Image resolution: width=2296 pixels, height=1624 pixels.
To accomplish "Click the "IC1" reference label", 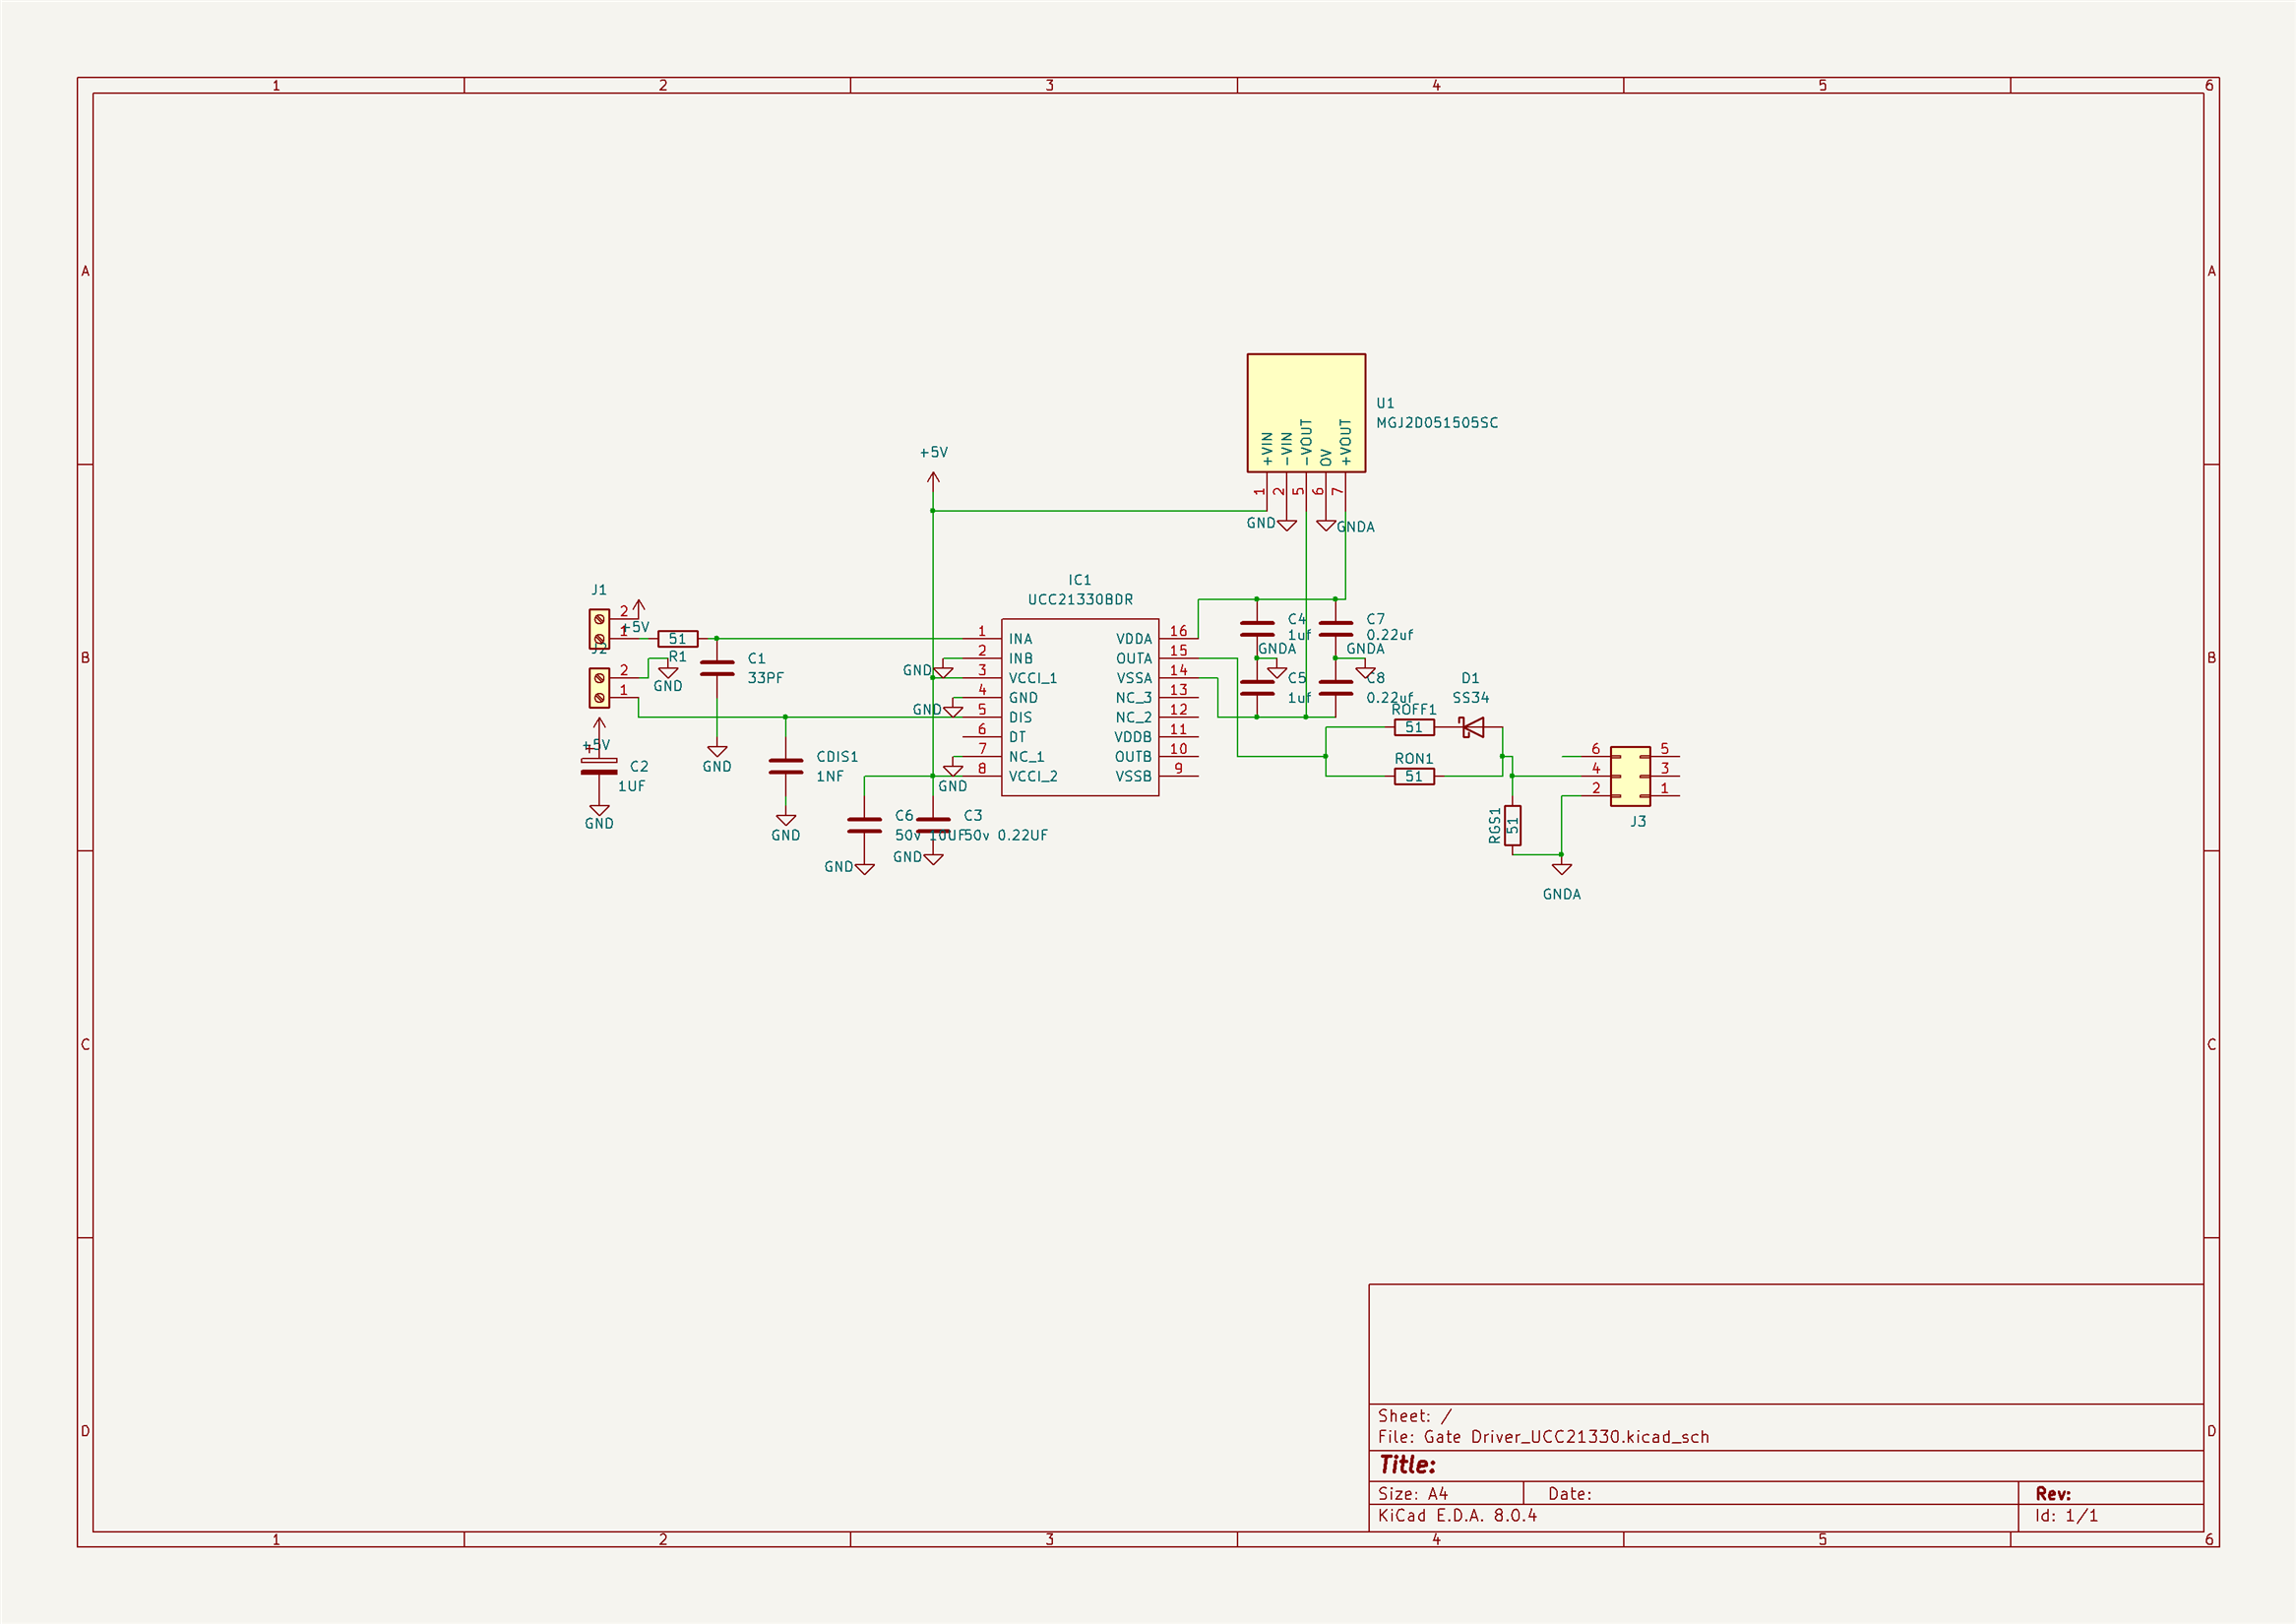I will click(1080, 580).
